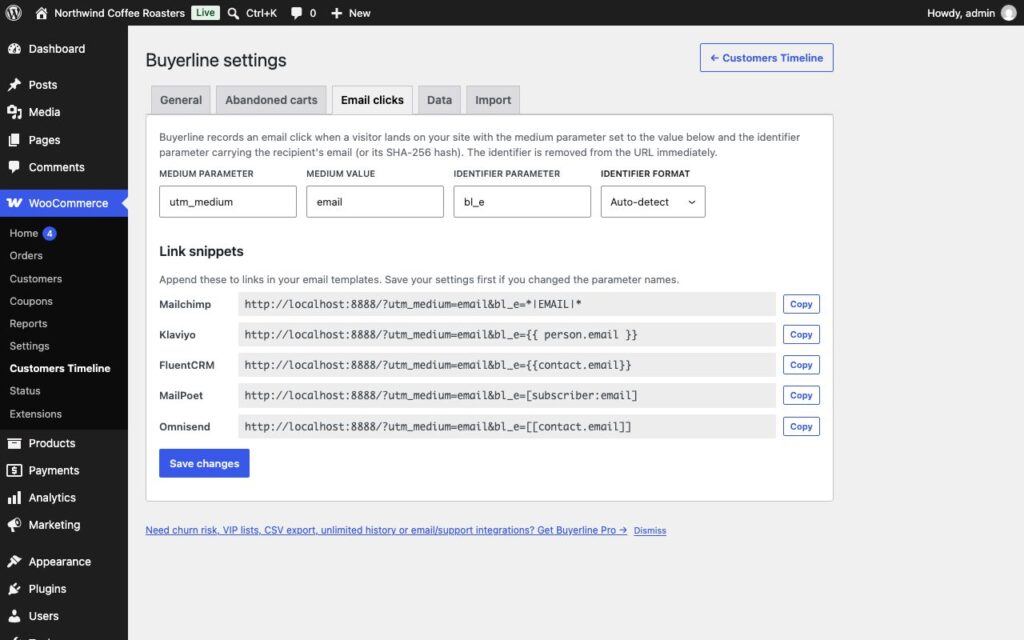Click the Live status badge
1024x640 pixels.
205,13
